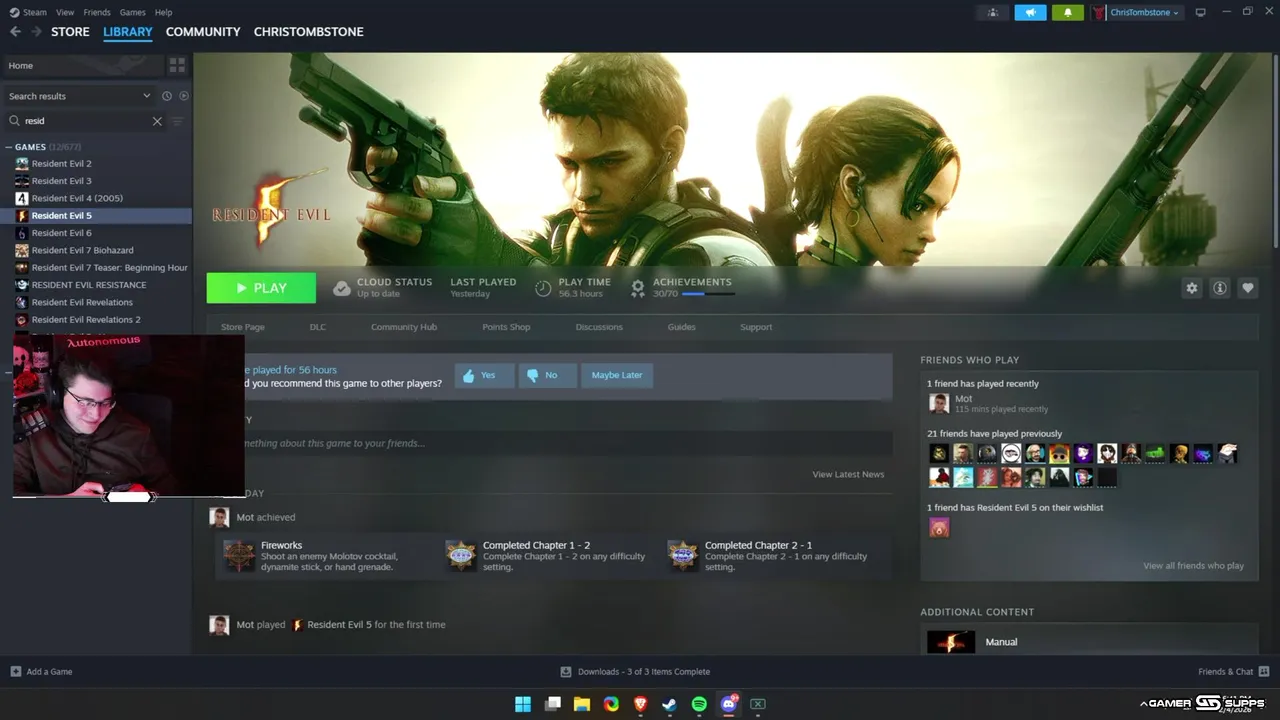The height and width of the screenshot is (720, 1280).
Task: Click the Play Time clock icon
Action: tap(543, 288)
